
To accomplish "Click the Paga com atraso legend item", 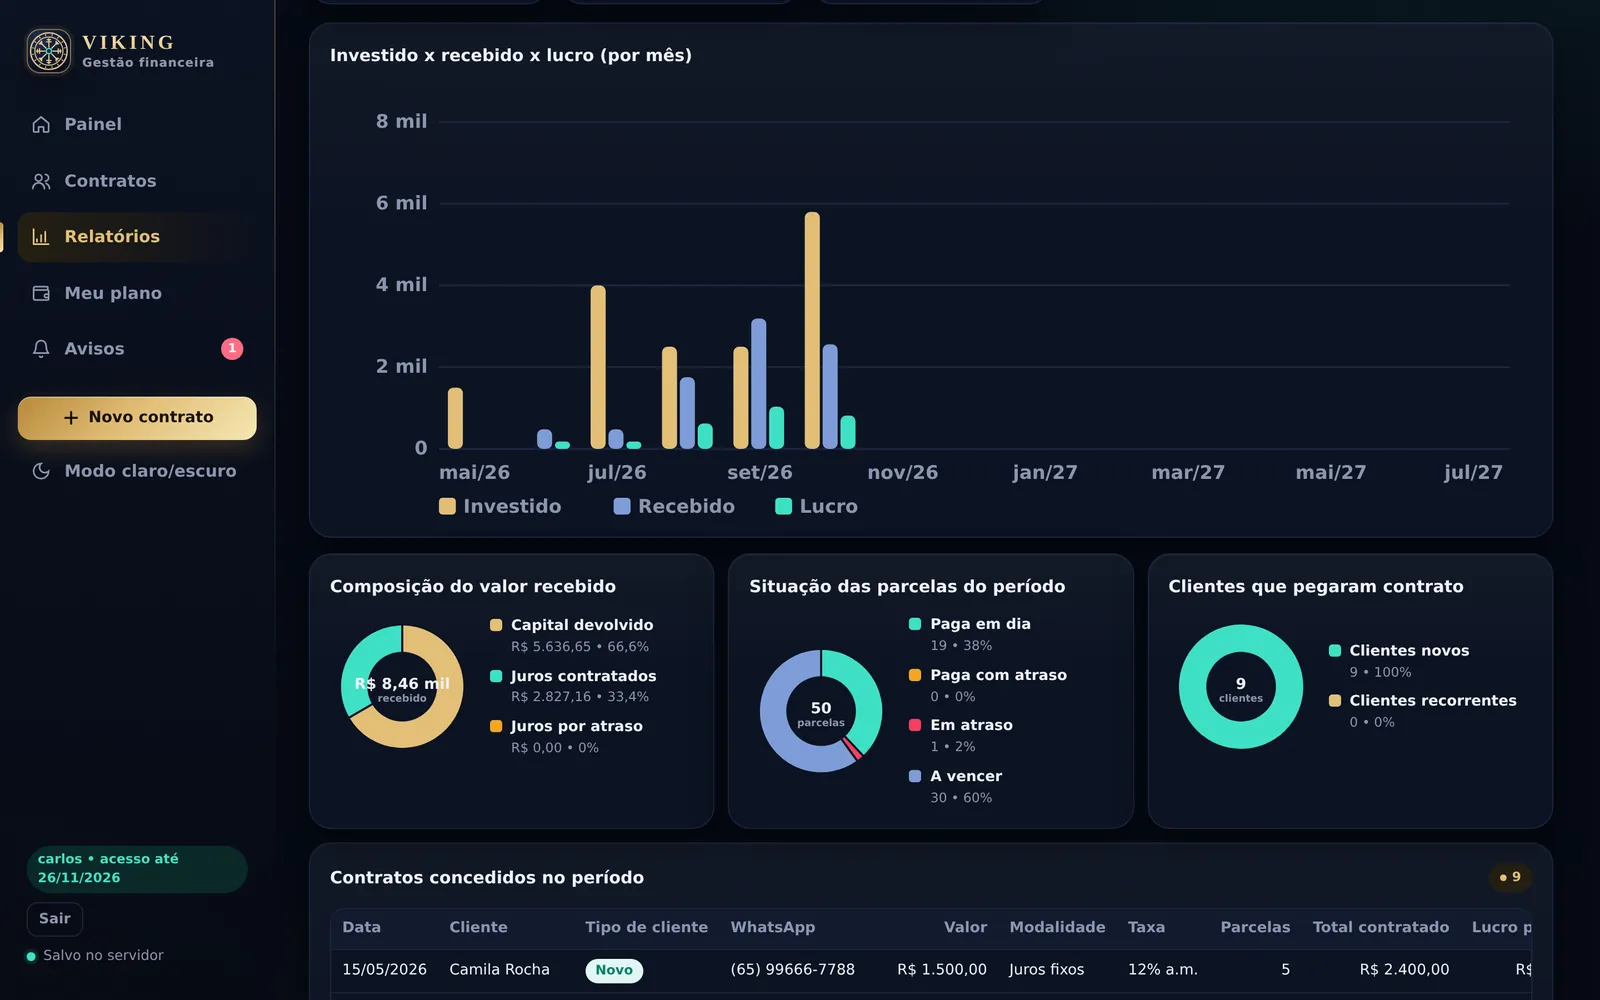I will click(x=987, y=685).
